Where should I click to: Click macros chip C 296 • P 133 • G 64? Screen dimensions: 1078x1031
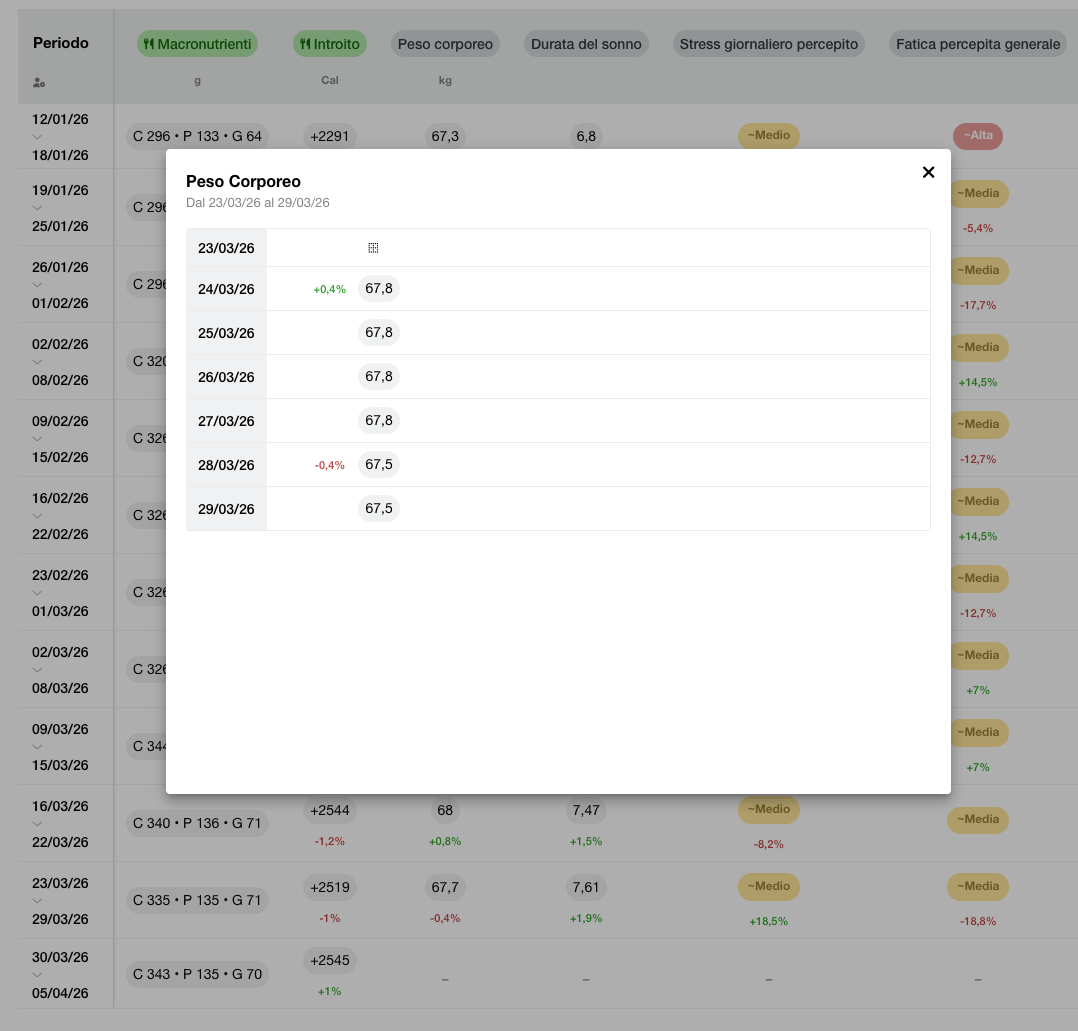(x=197, y=136)
